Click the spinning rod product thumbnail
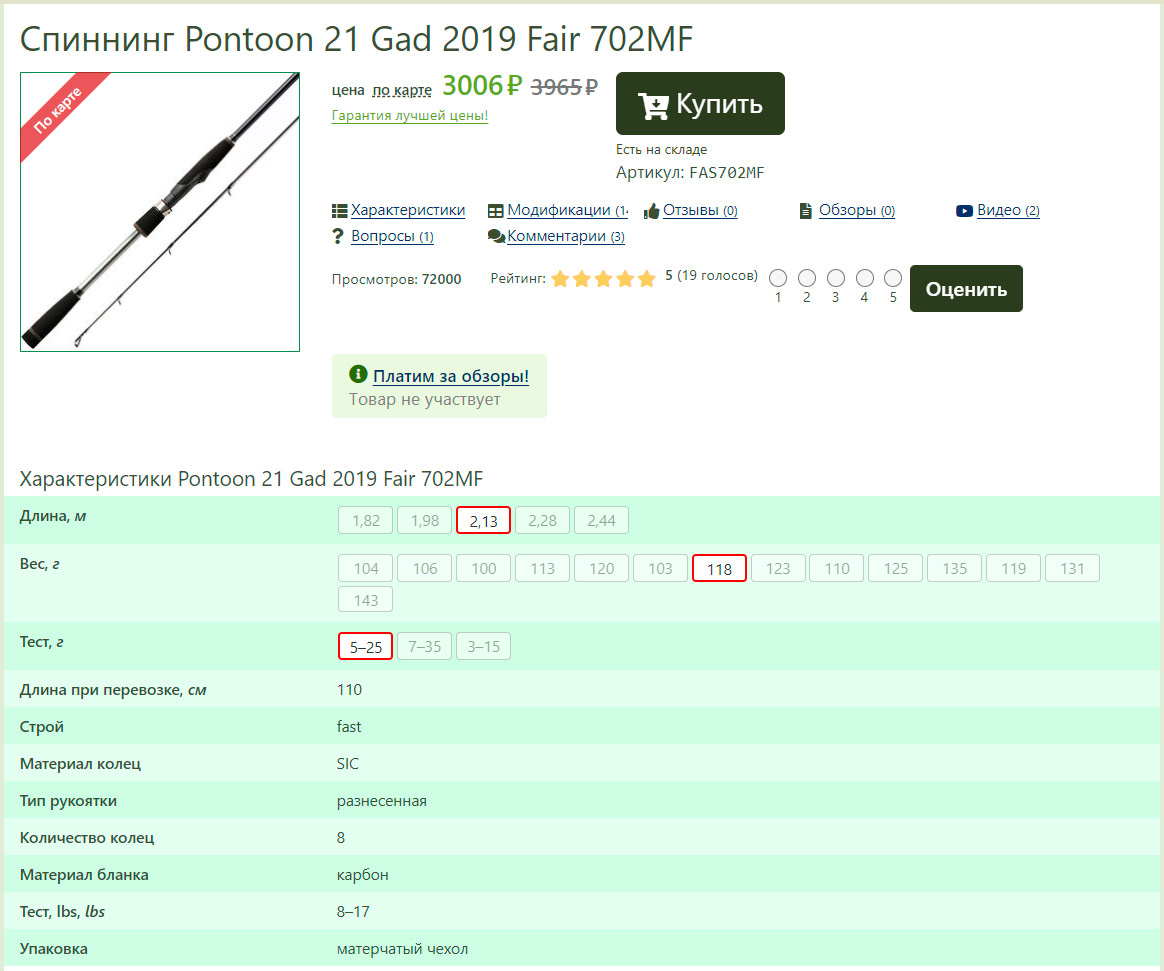 [x=160, y=212]
